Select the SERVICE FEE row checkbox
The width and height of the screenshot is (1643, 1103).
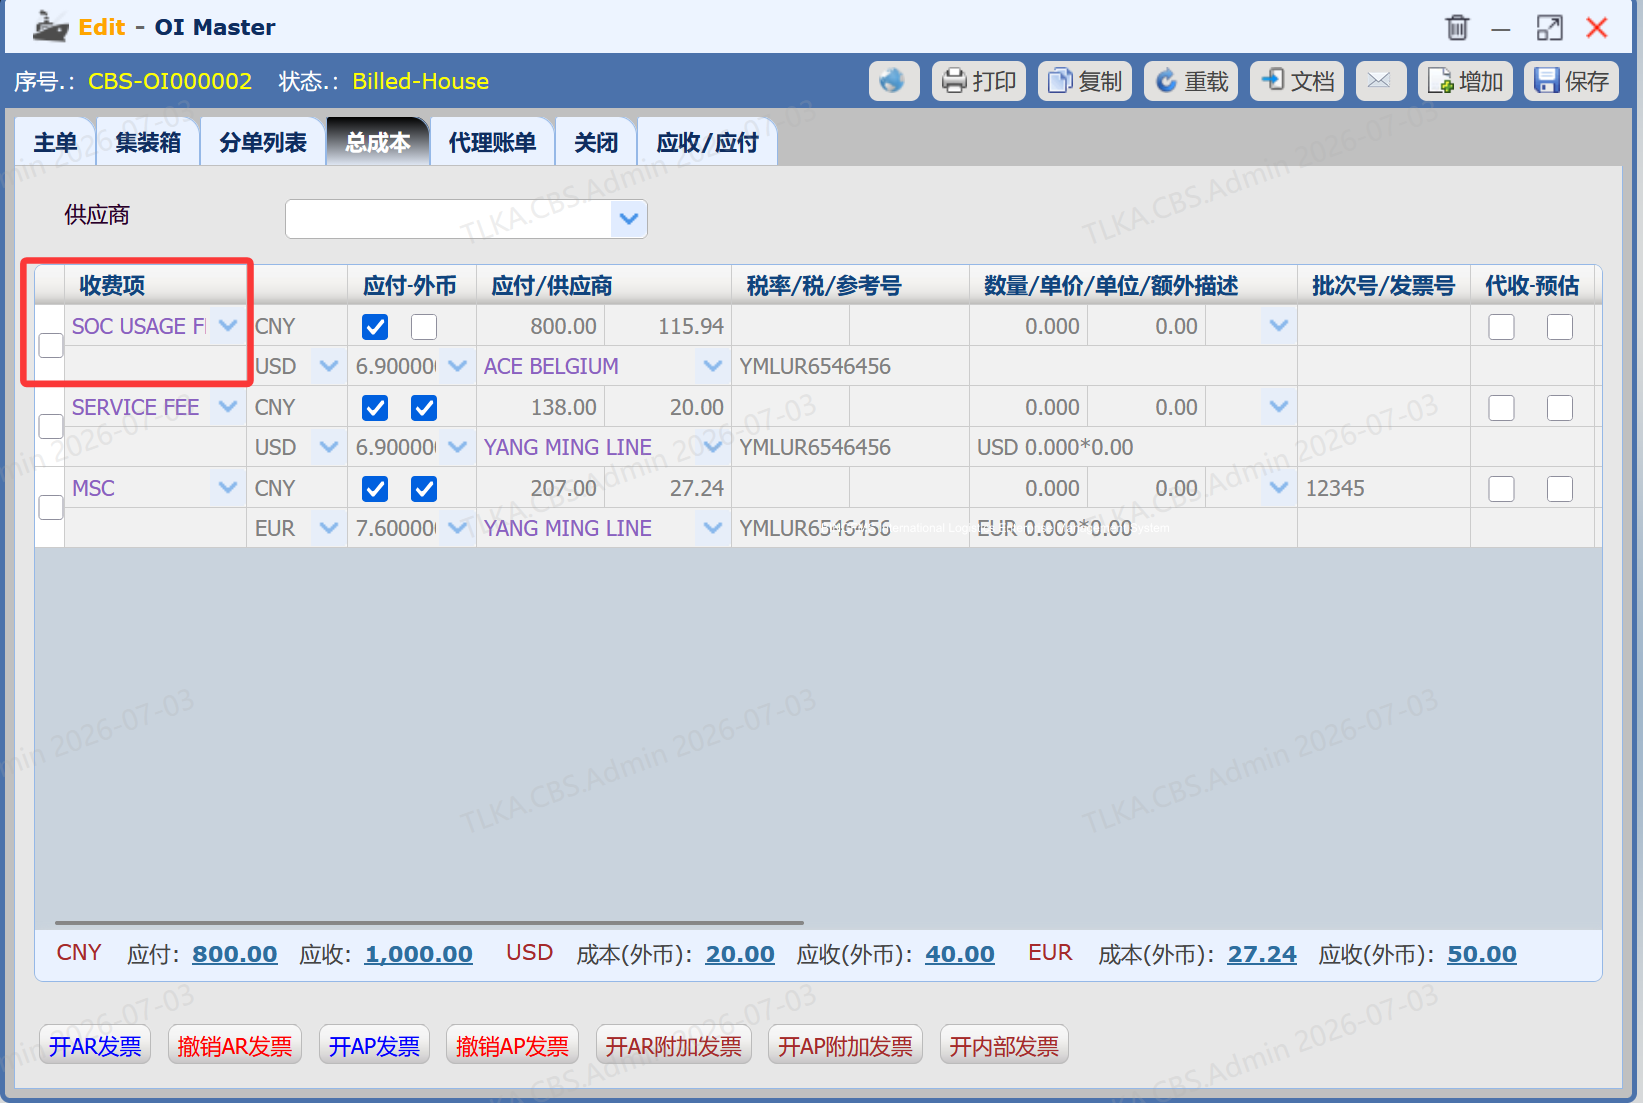click(51, 427)
